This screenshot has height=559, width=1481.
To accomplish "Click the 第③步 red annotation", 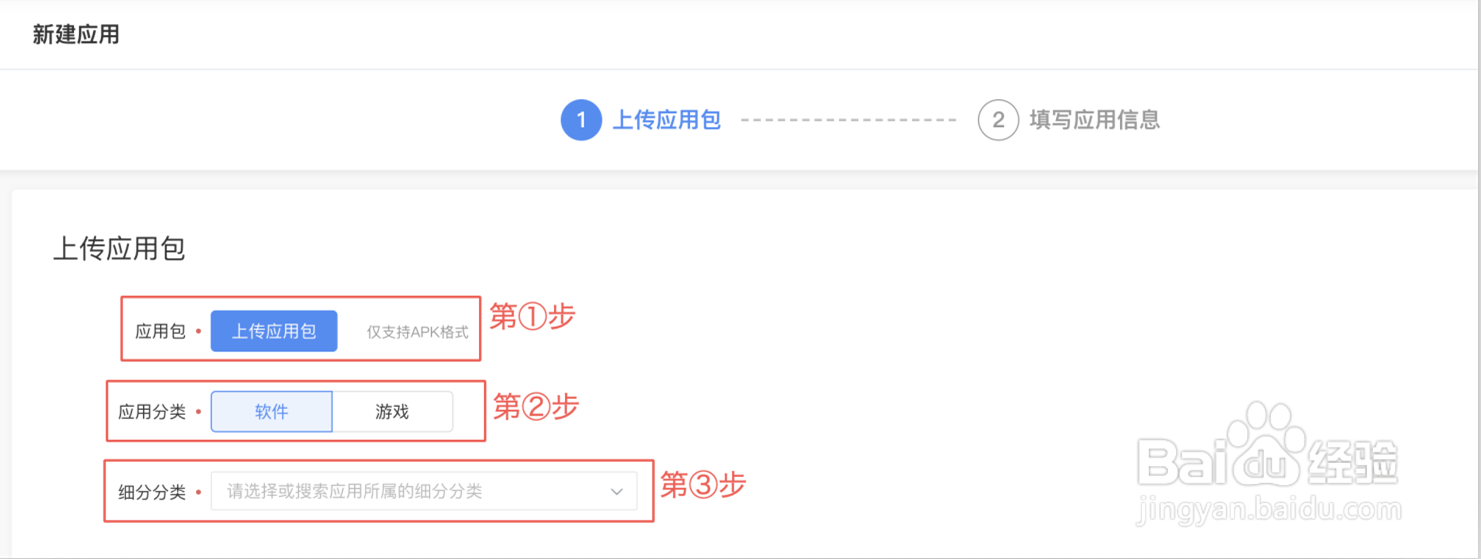I will (703, 486).
